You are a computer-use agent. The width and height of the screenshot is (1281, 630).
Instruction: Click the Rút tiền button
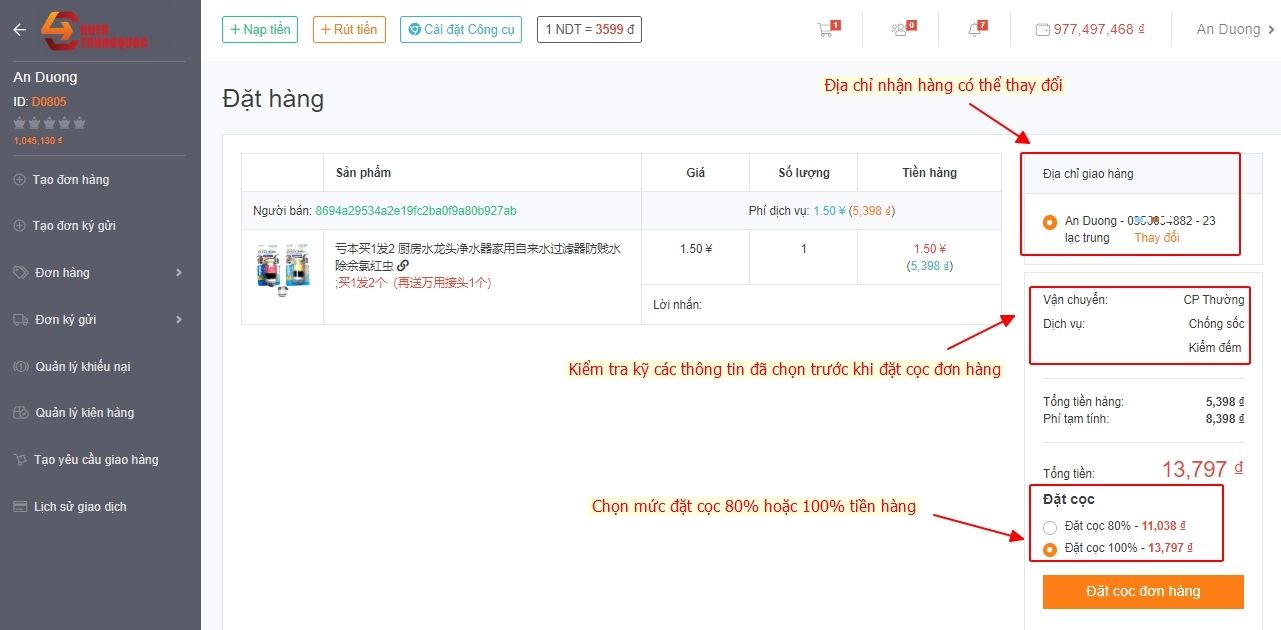click(349, 30)
